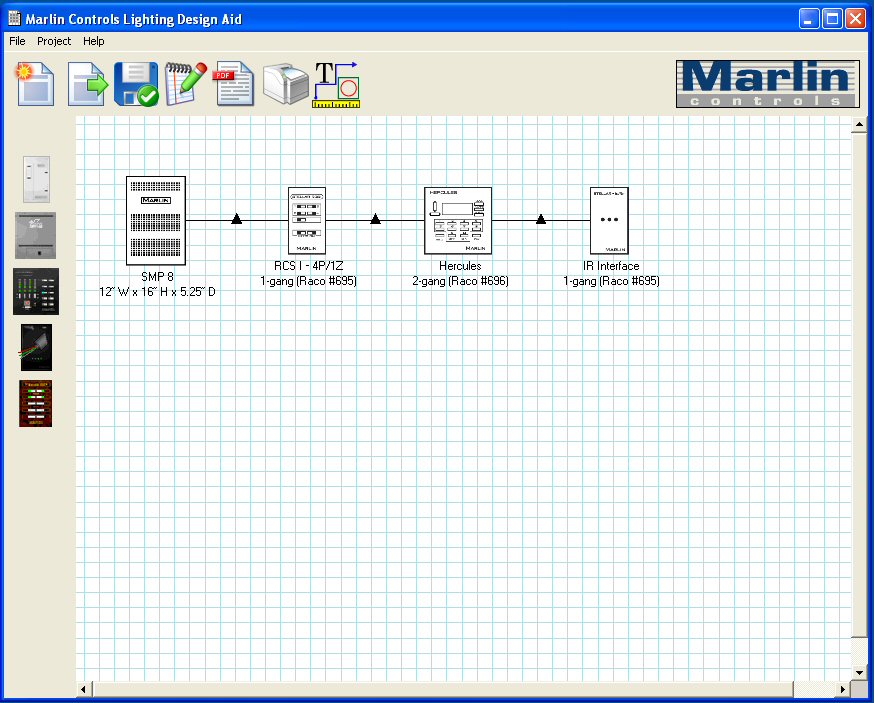Pick the red button station in sidebar
This screenshot has width=874, height=703.
pos(36,404)
